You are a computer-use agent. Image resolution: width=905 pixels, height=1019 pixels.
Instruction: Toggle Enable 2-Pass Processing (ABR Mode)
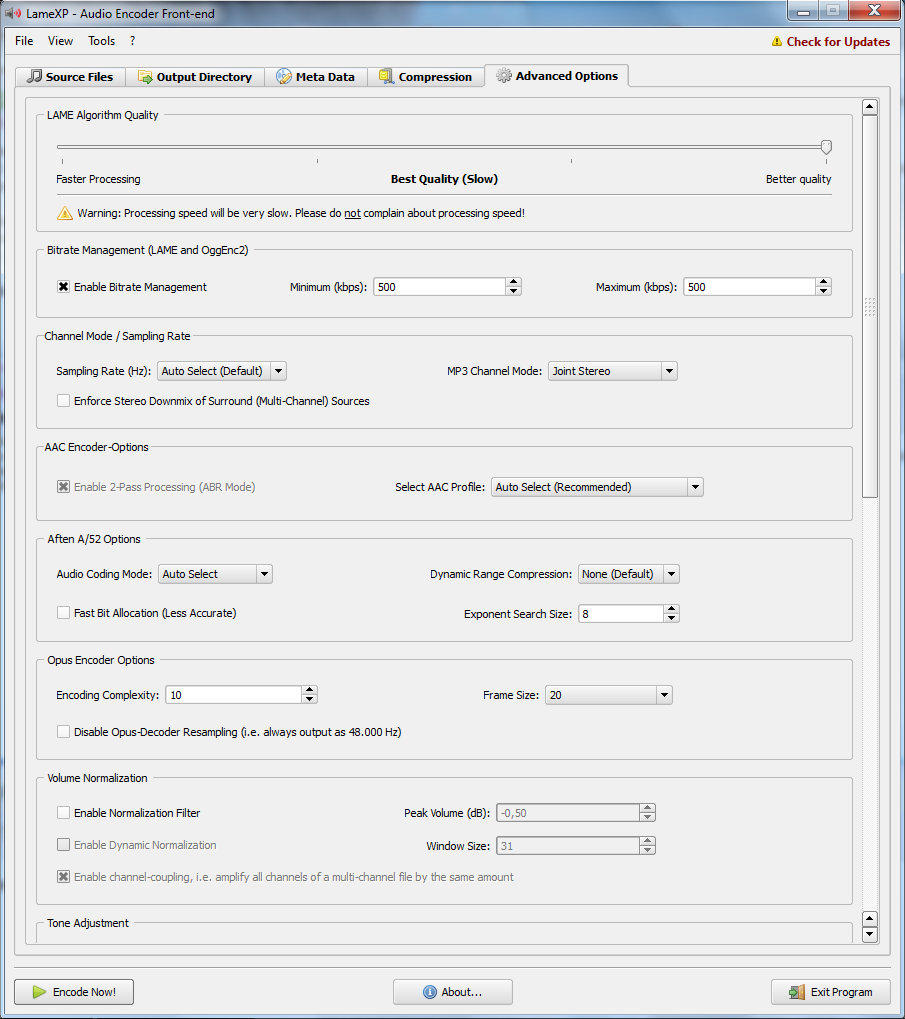pos(63,487)
